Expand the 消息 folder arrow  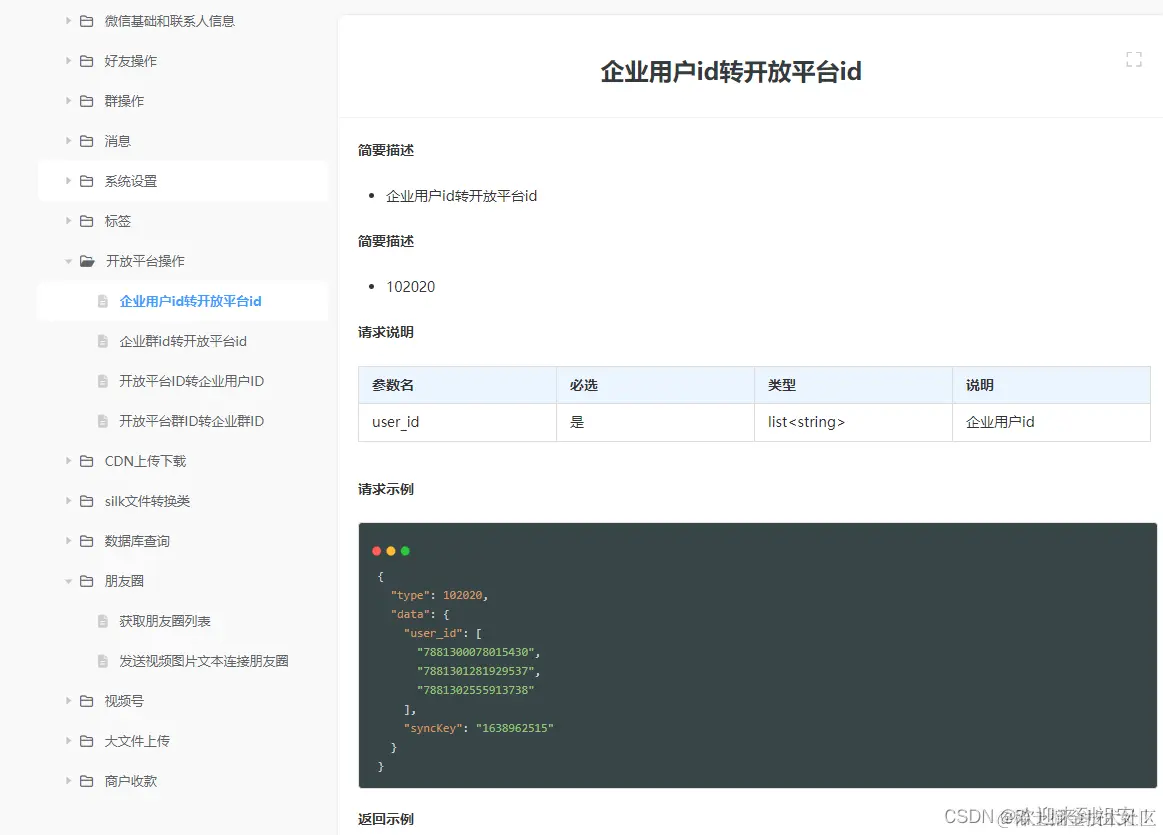pos(67,141)
